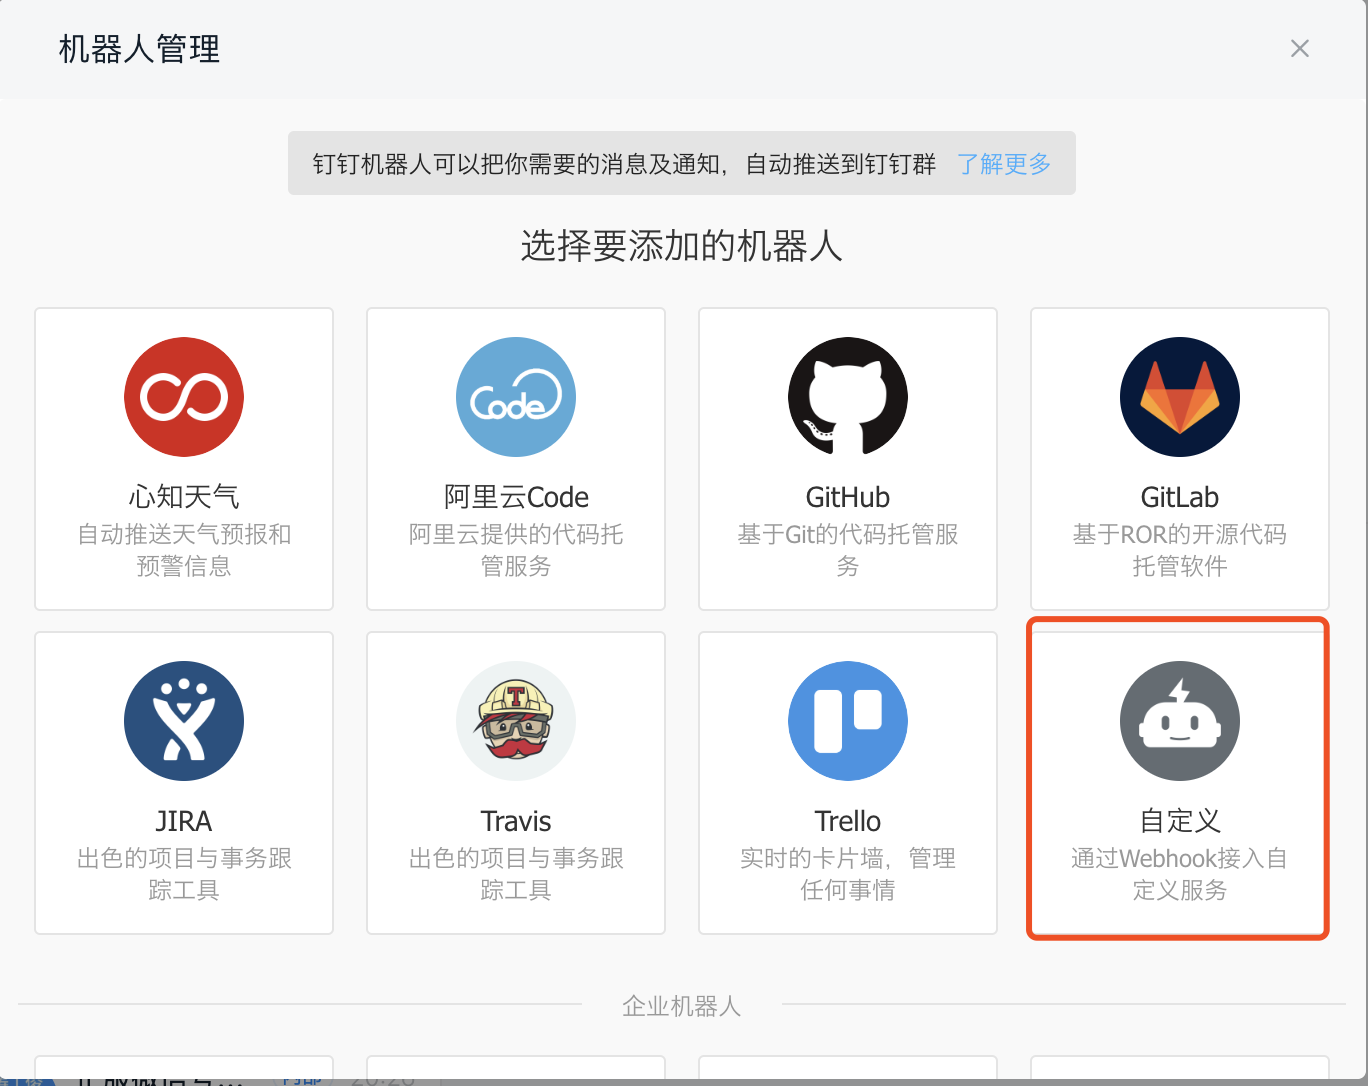
Task: Select the GitLab fox logo icon
Action: [1180, 397]
